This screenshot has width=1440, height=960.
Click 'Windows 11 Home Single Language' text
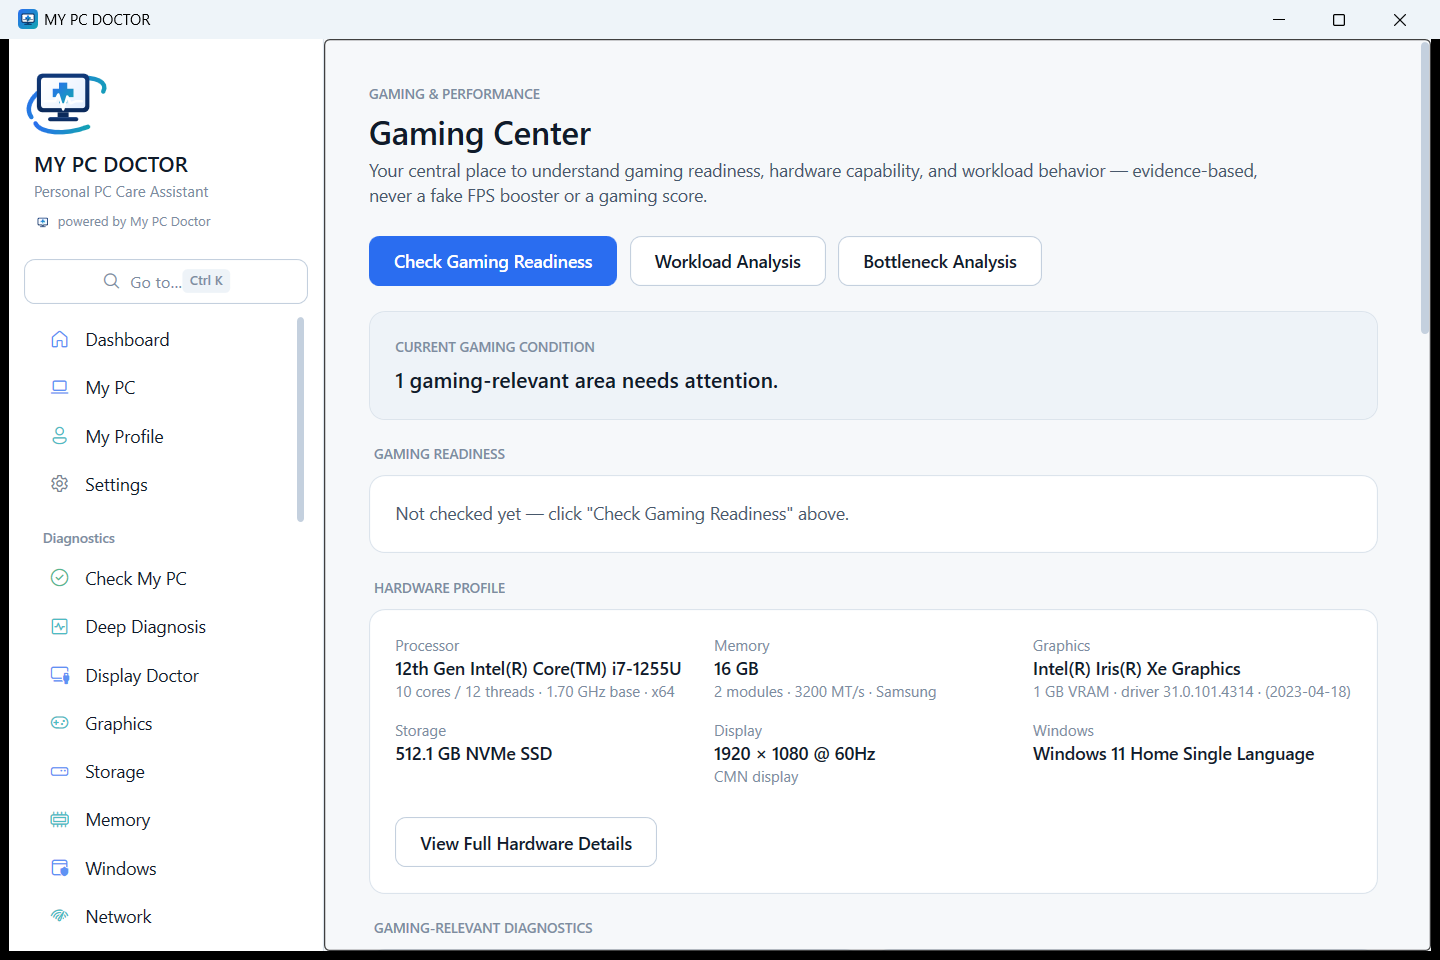click(x=1174, y=754)
